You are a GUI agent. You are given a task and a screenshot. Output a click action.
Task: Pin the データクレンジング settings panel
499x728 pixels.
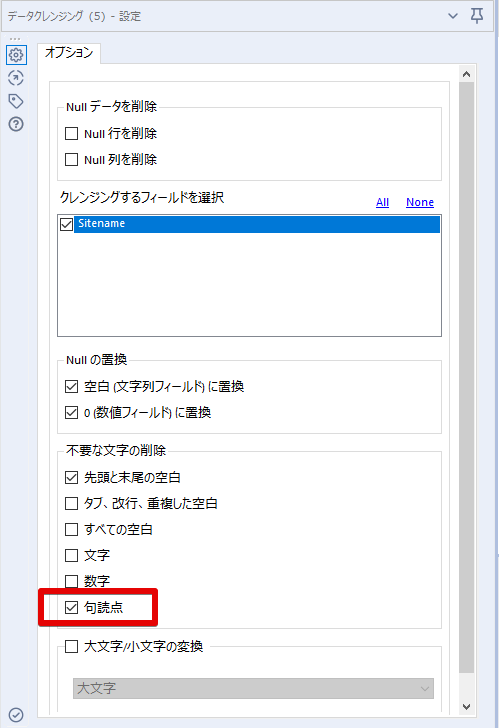tap(477, 16)
